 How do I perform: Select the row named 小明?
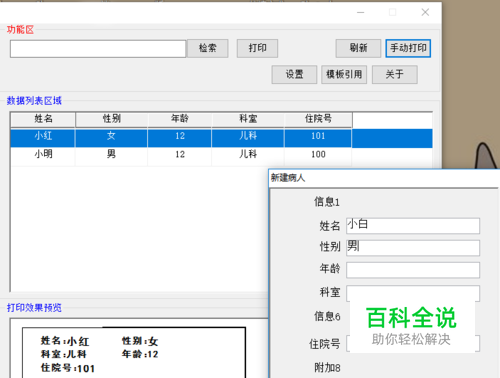pos(221,156)
